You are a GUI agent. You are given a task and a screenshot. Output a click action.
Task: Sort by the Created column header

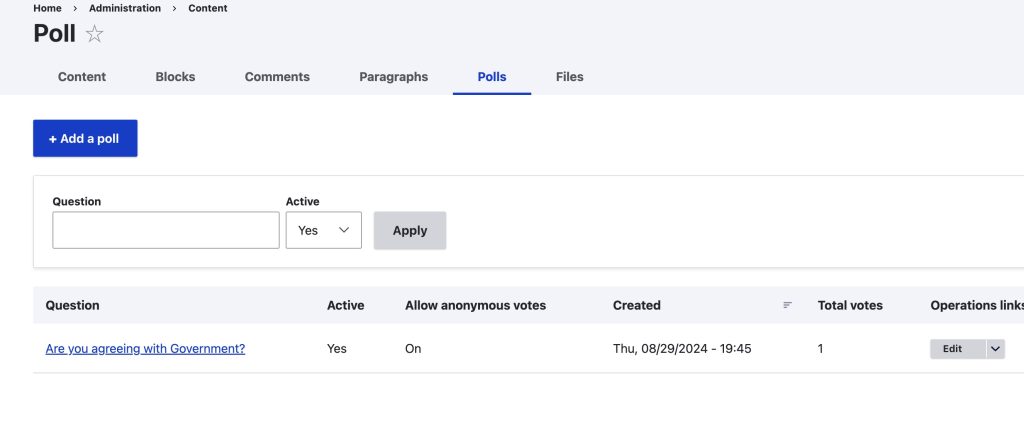coord(636,306)
